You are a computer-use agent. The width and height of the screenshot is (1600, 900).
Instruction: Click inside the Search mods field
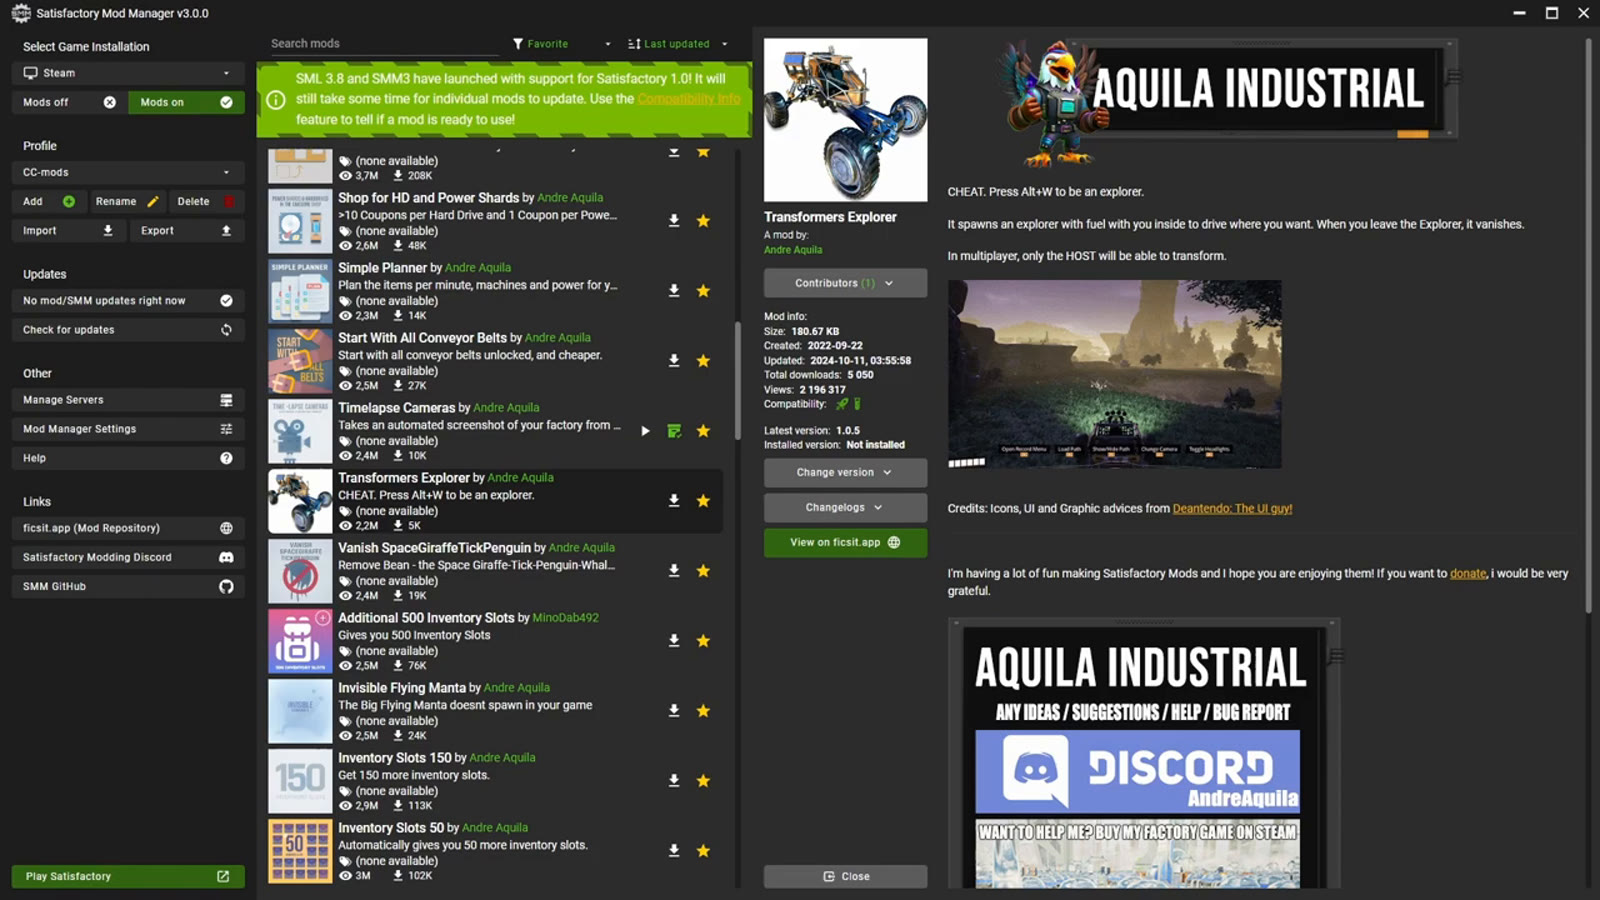click(383, 44)
